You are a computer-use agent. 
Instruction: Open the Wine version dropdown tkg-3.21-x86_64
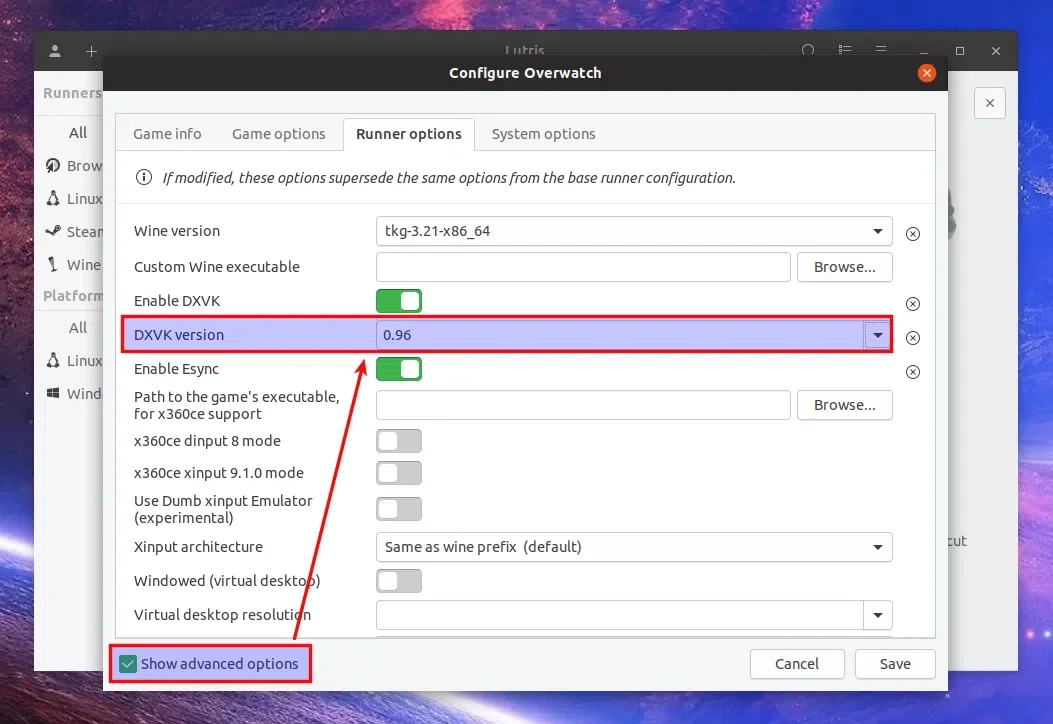pyautogui.click(x=634, y=231)
